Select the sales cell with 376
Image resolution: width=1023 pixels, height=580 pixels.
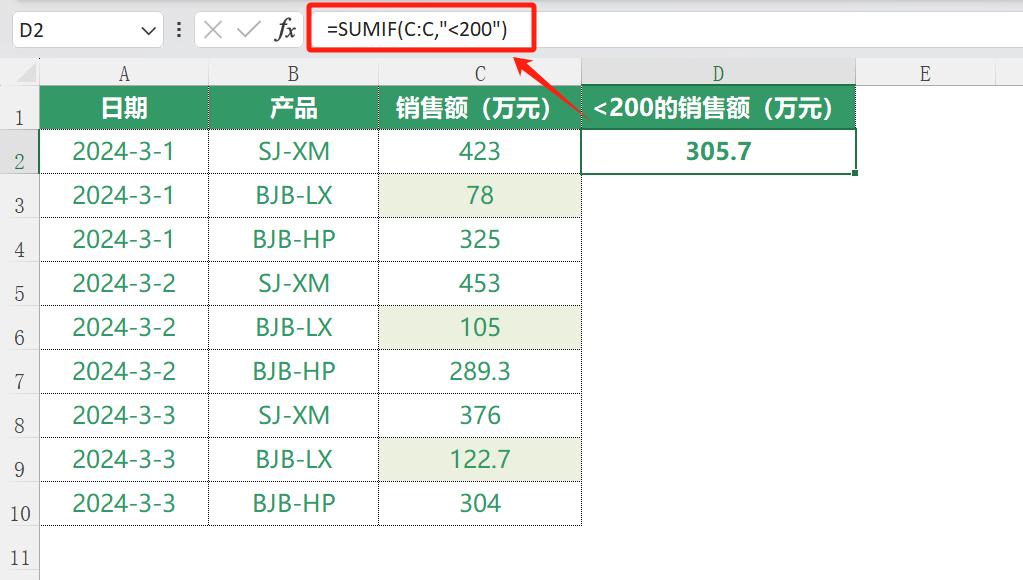[x=480, y=416]
